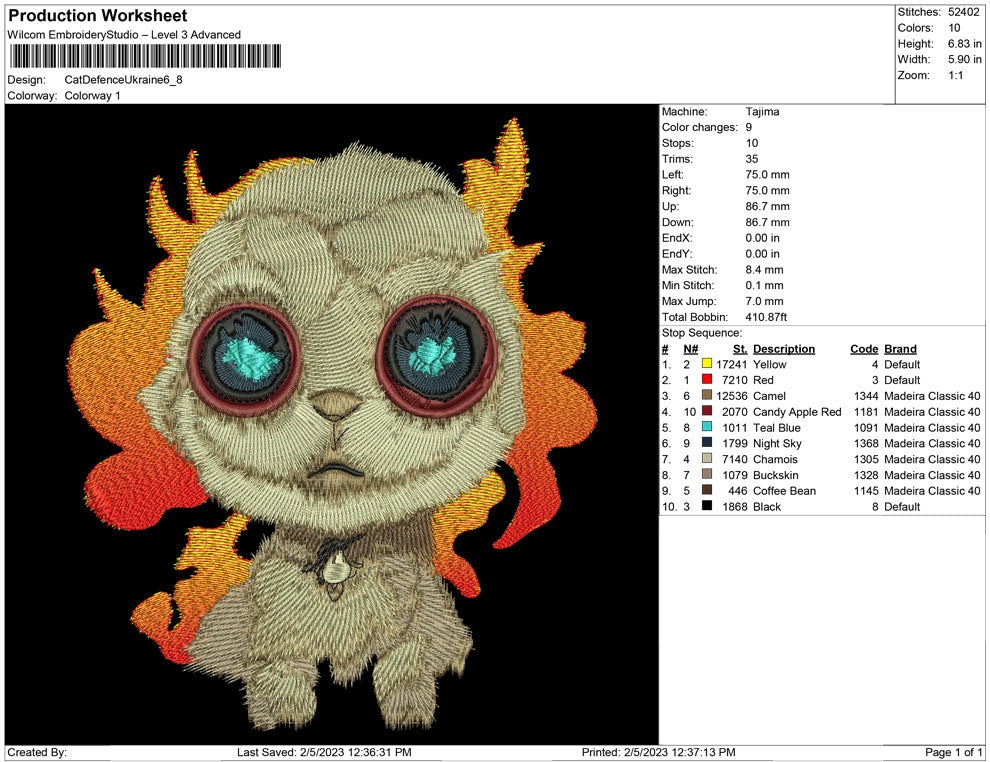
Task: Click the design name 'CatDefenceUkraine6_8'
Action: click(124, 80)
